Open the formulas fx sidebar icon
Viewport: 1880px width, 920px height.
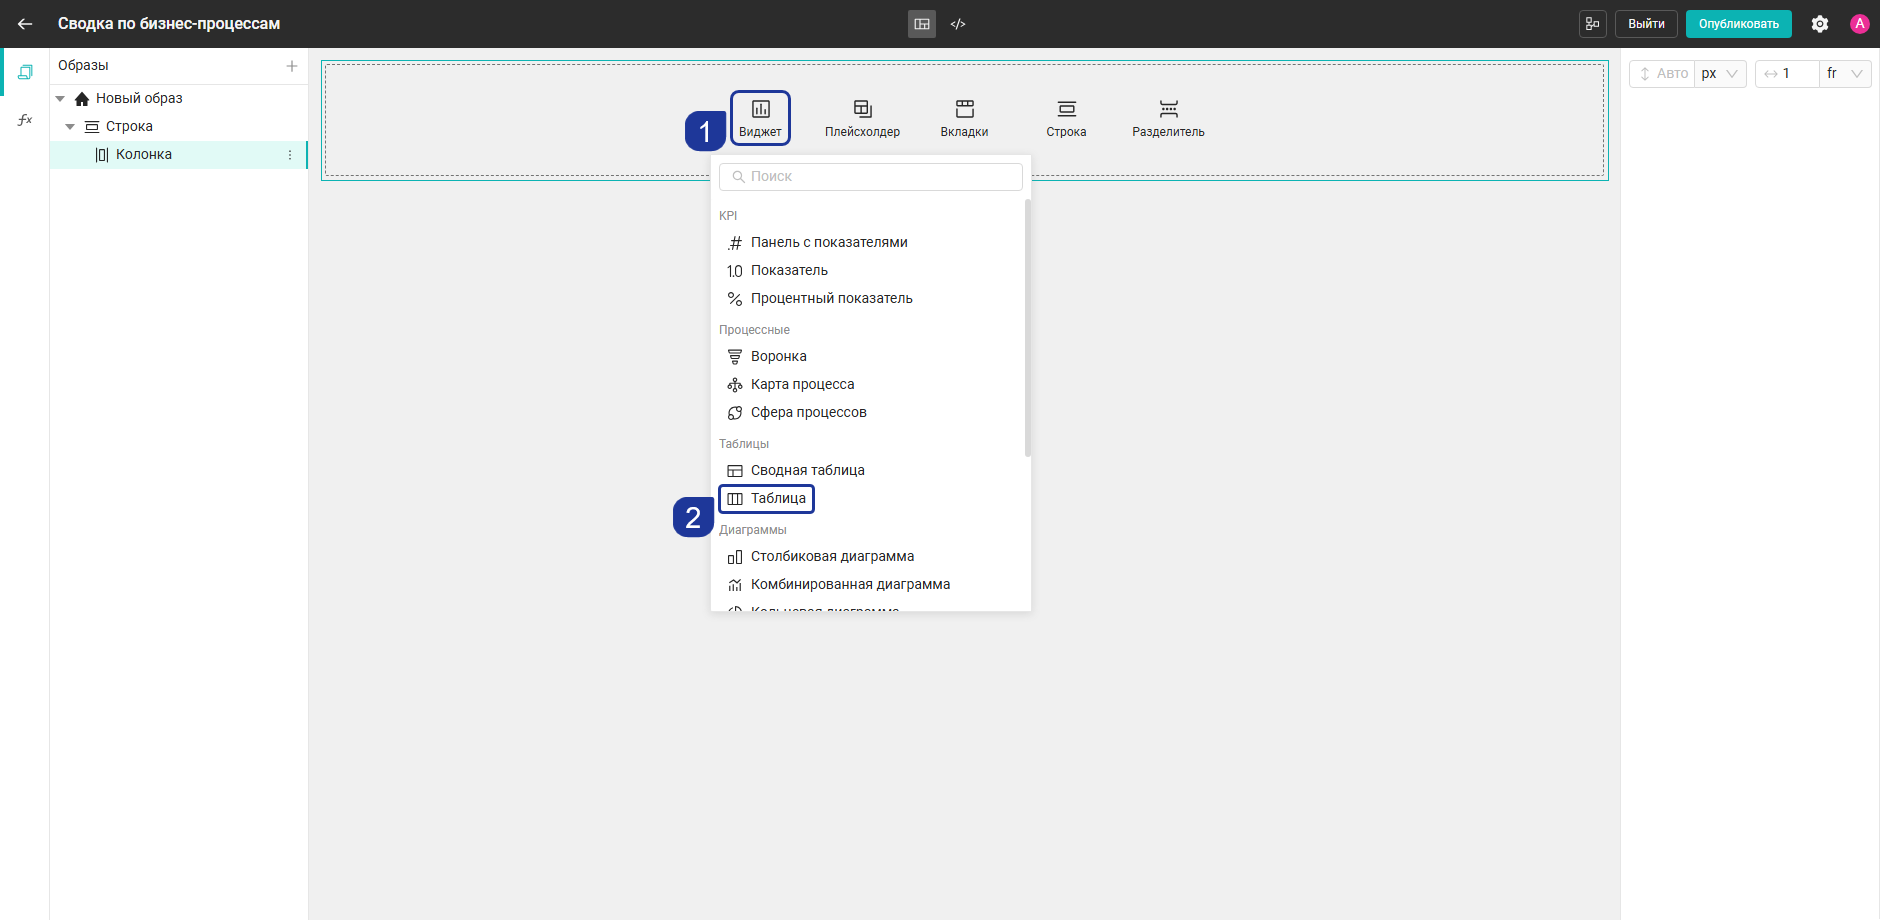(25, 120)
